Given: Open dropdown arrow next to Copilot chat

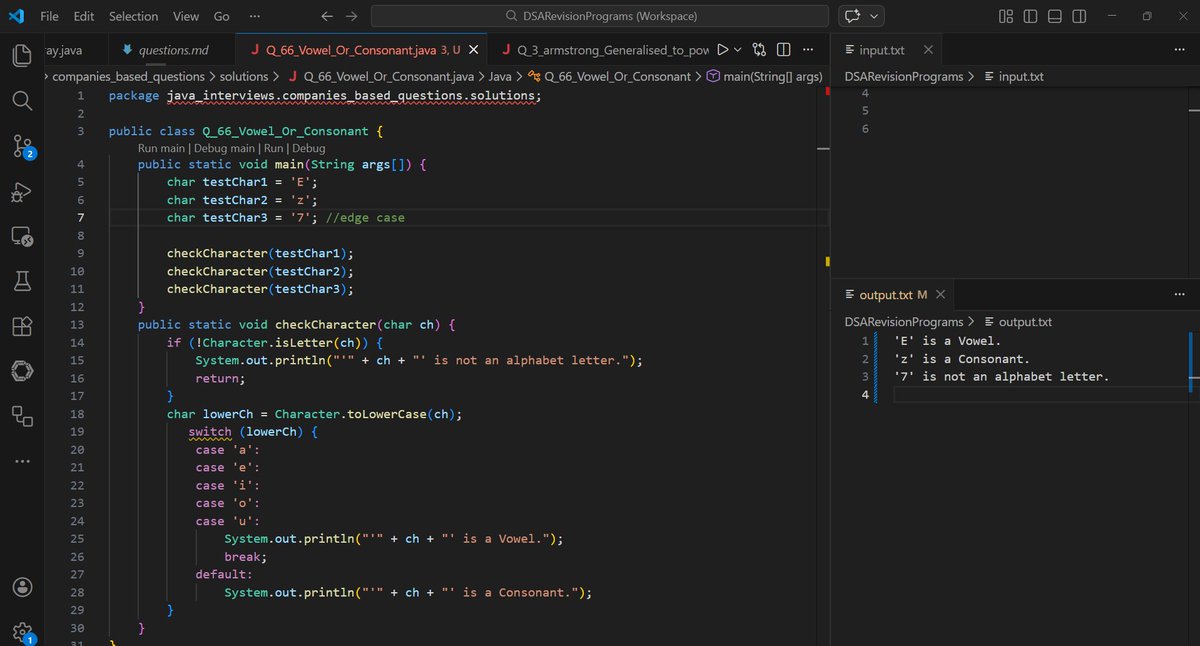Looking at the screenshot, I should (x=876, y=16).
